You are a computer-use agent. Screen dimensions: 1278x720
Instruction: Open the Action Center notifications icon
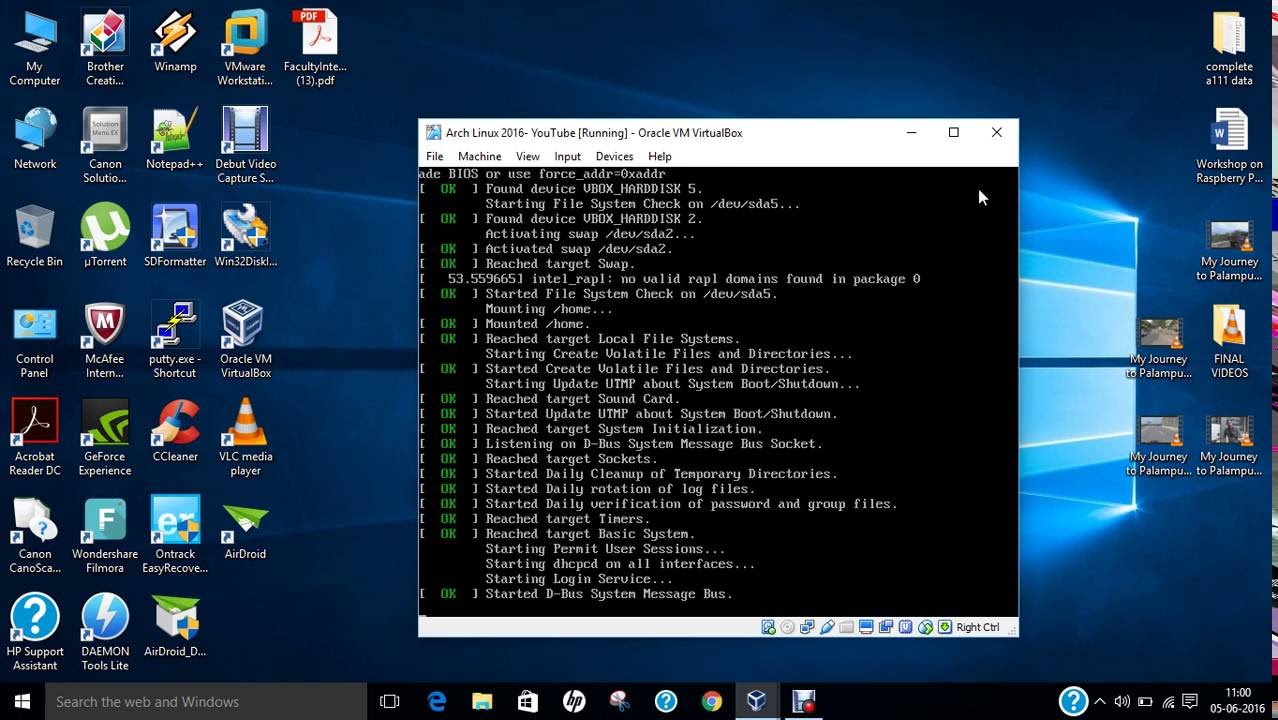pyautogui.click(x=1190, y=702)
